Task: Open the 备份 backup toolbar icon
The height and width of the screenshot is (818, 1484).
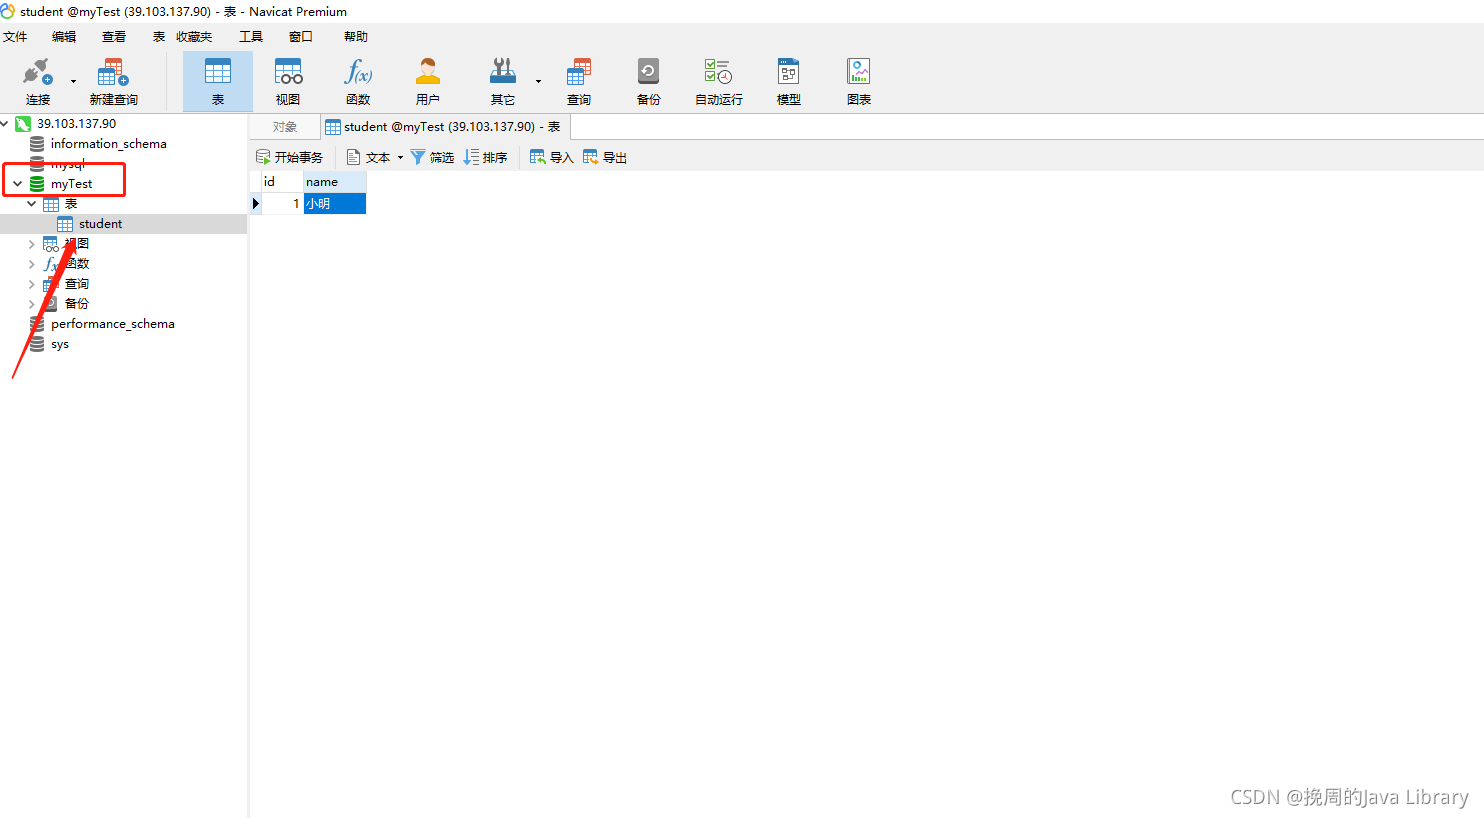Action: (649, 81)
